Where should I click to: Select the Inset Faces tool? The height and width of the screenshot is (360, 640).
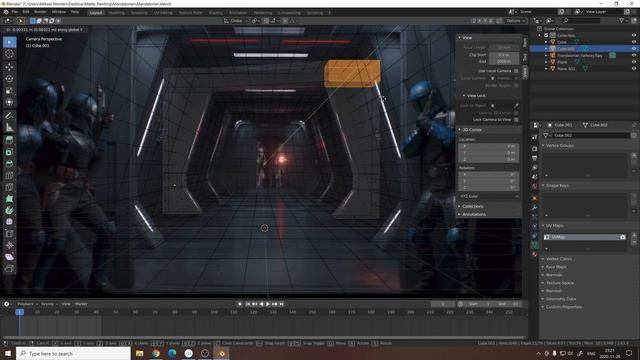[9, 152]
